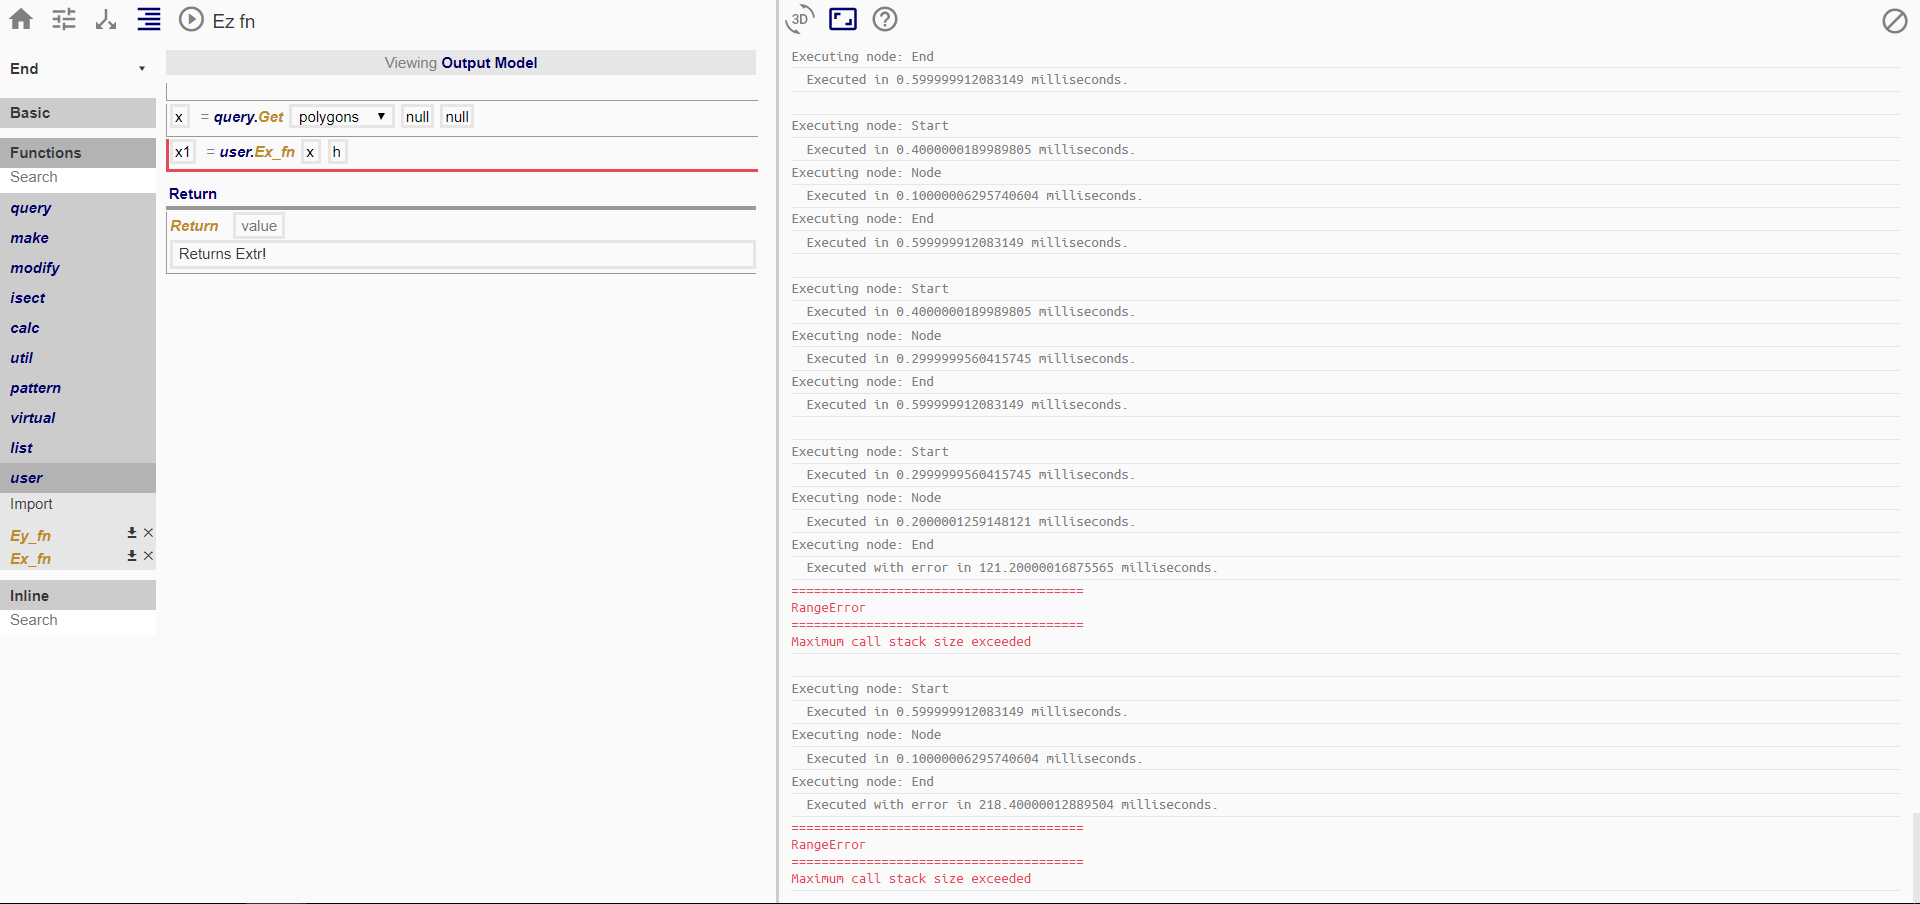Change polygons in query.Get dropdown
This screenshot has height=904, width=1920.
coord(341,116)
